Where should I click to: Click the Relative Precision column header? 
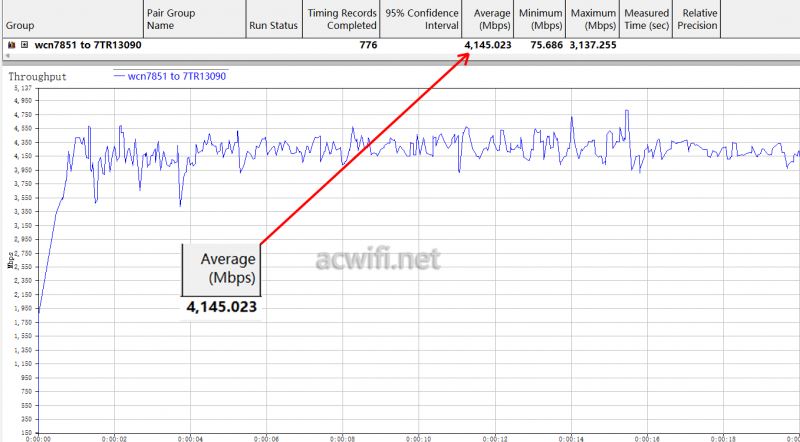tap(697, 19)
